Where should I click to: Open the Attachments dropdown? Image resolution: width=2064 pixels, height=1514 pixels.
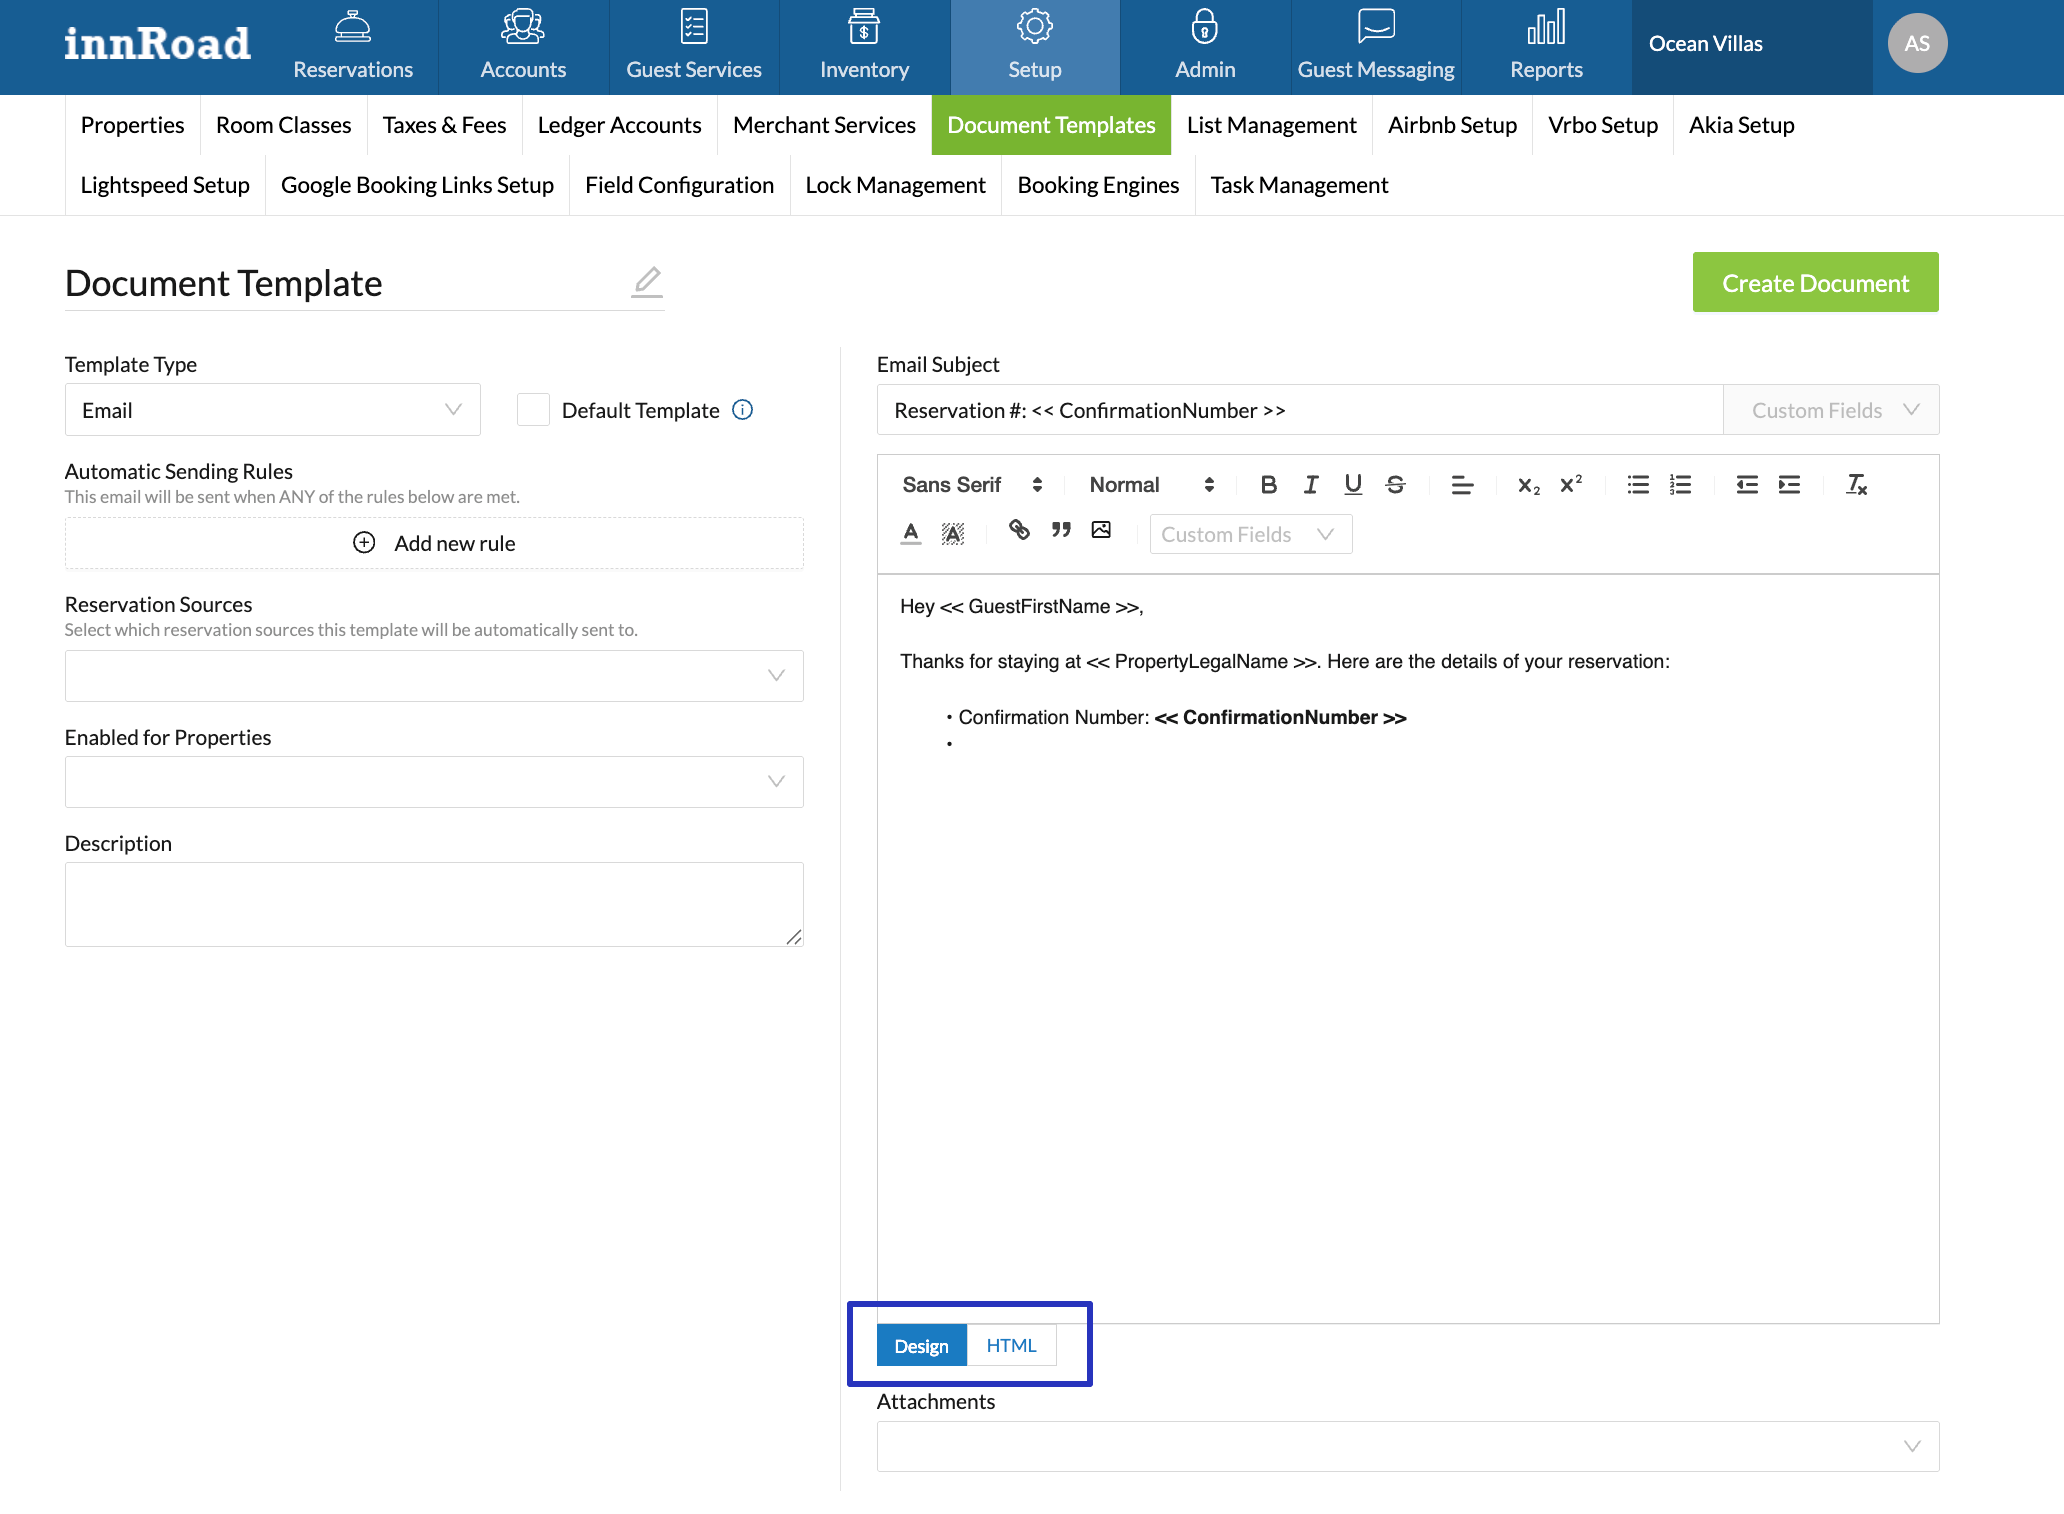tap(1407, 1446)
